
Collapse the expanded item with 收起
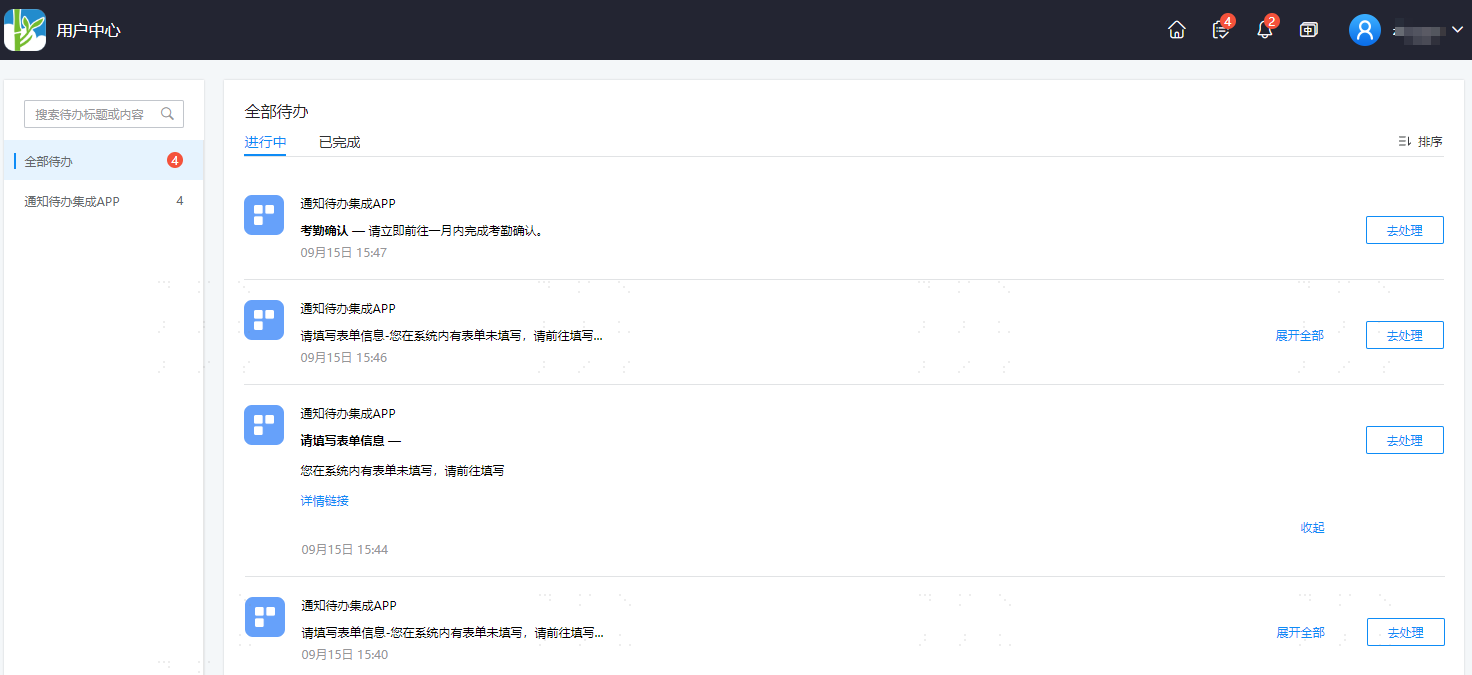1312,528
